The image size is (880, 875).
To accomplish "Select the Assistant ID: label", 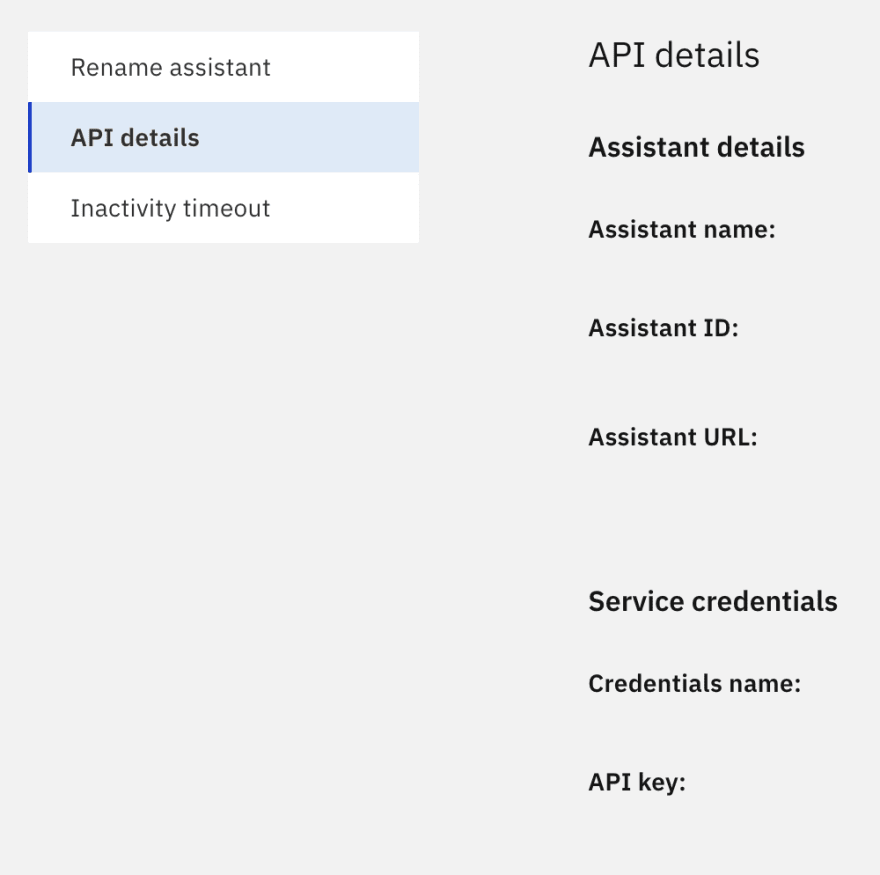I will click(663, 328).
